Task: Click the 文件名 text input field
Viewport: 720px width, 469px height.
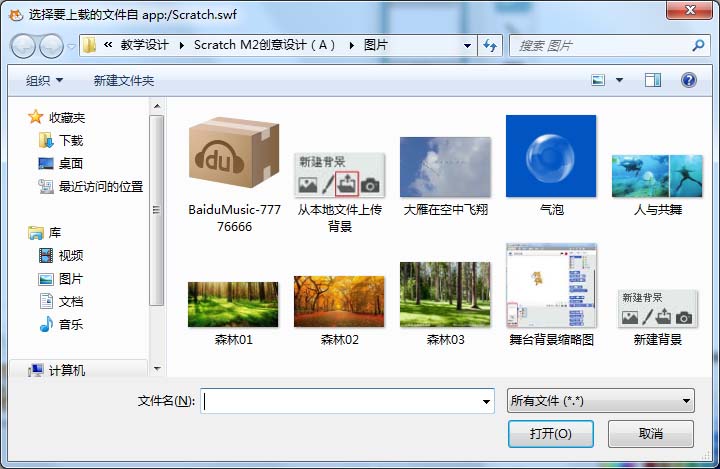Action: (340, 402)
